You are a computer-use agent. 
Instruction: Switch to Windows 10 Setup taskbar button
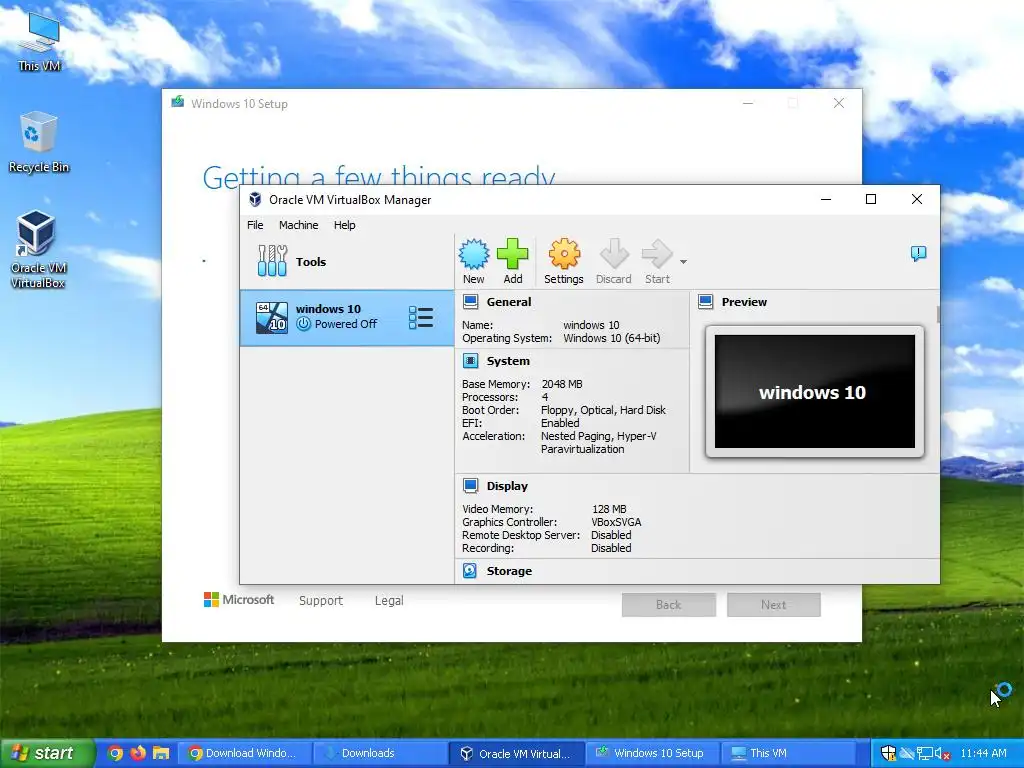click(x=652, y=753)
